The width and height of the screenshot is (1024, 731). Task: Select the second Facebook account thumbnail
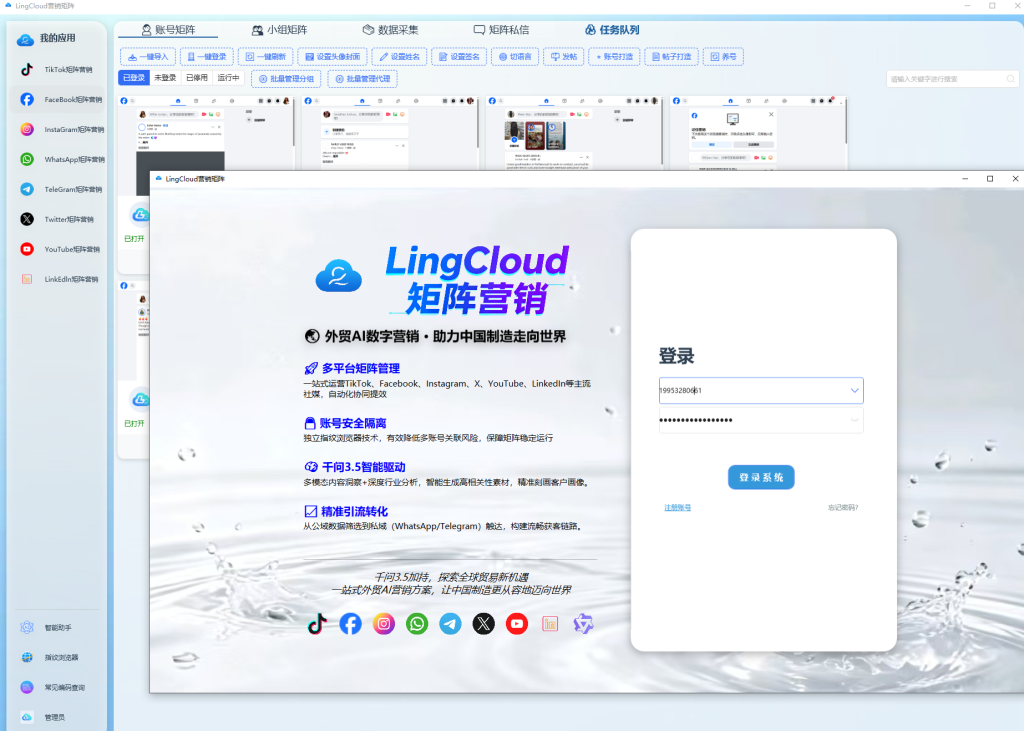point(390,133)
